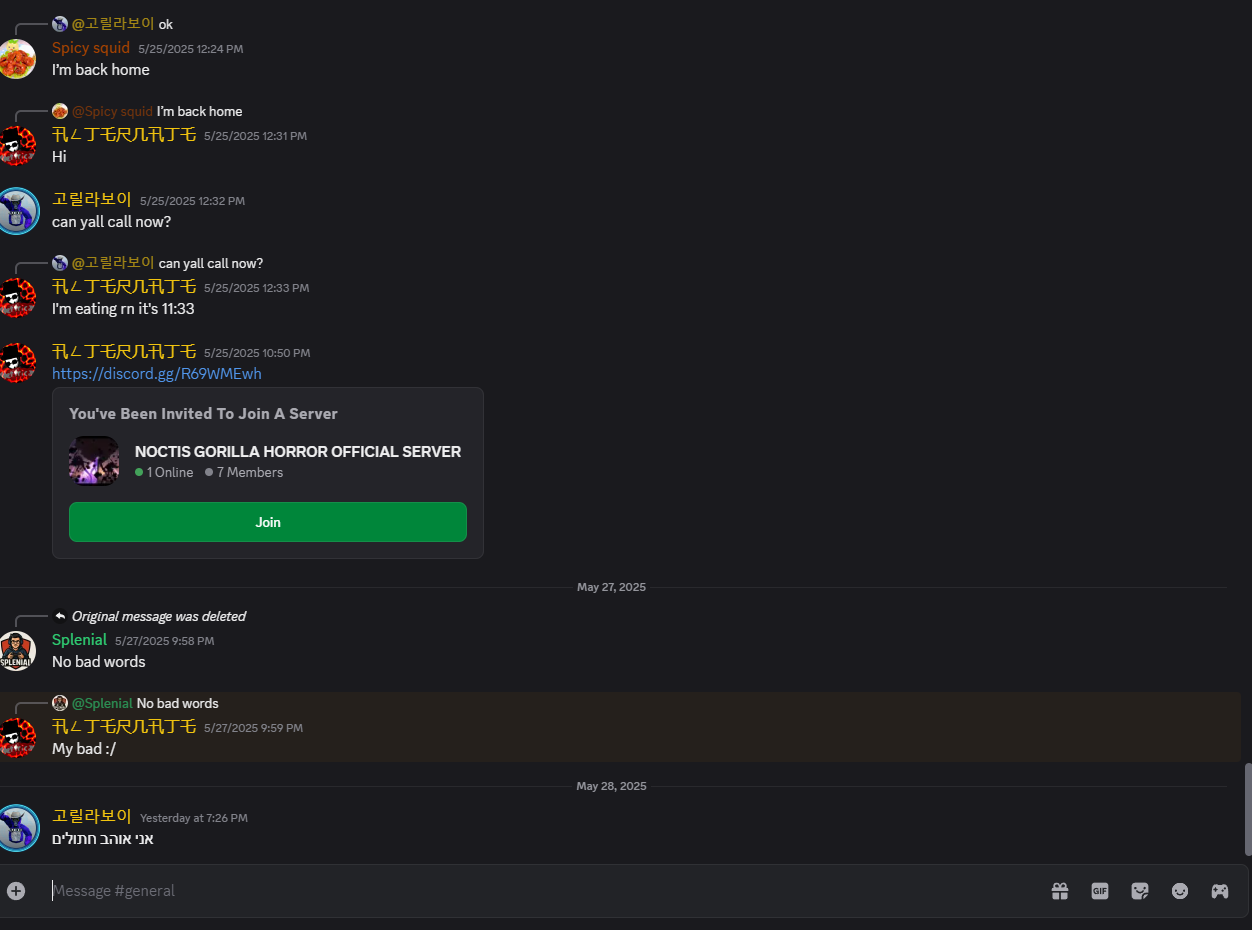Click the plus attachment button in message bar
The height and width of the screenshot is (930, 1252).
[x=16, y=890]
